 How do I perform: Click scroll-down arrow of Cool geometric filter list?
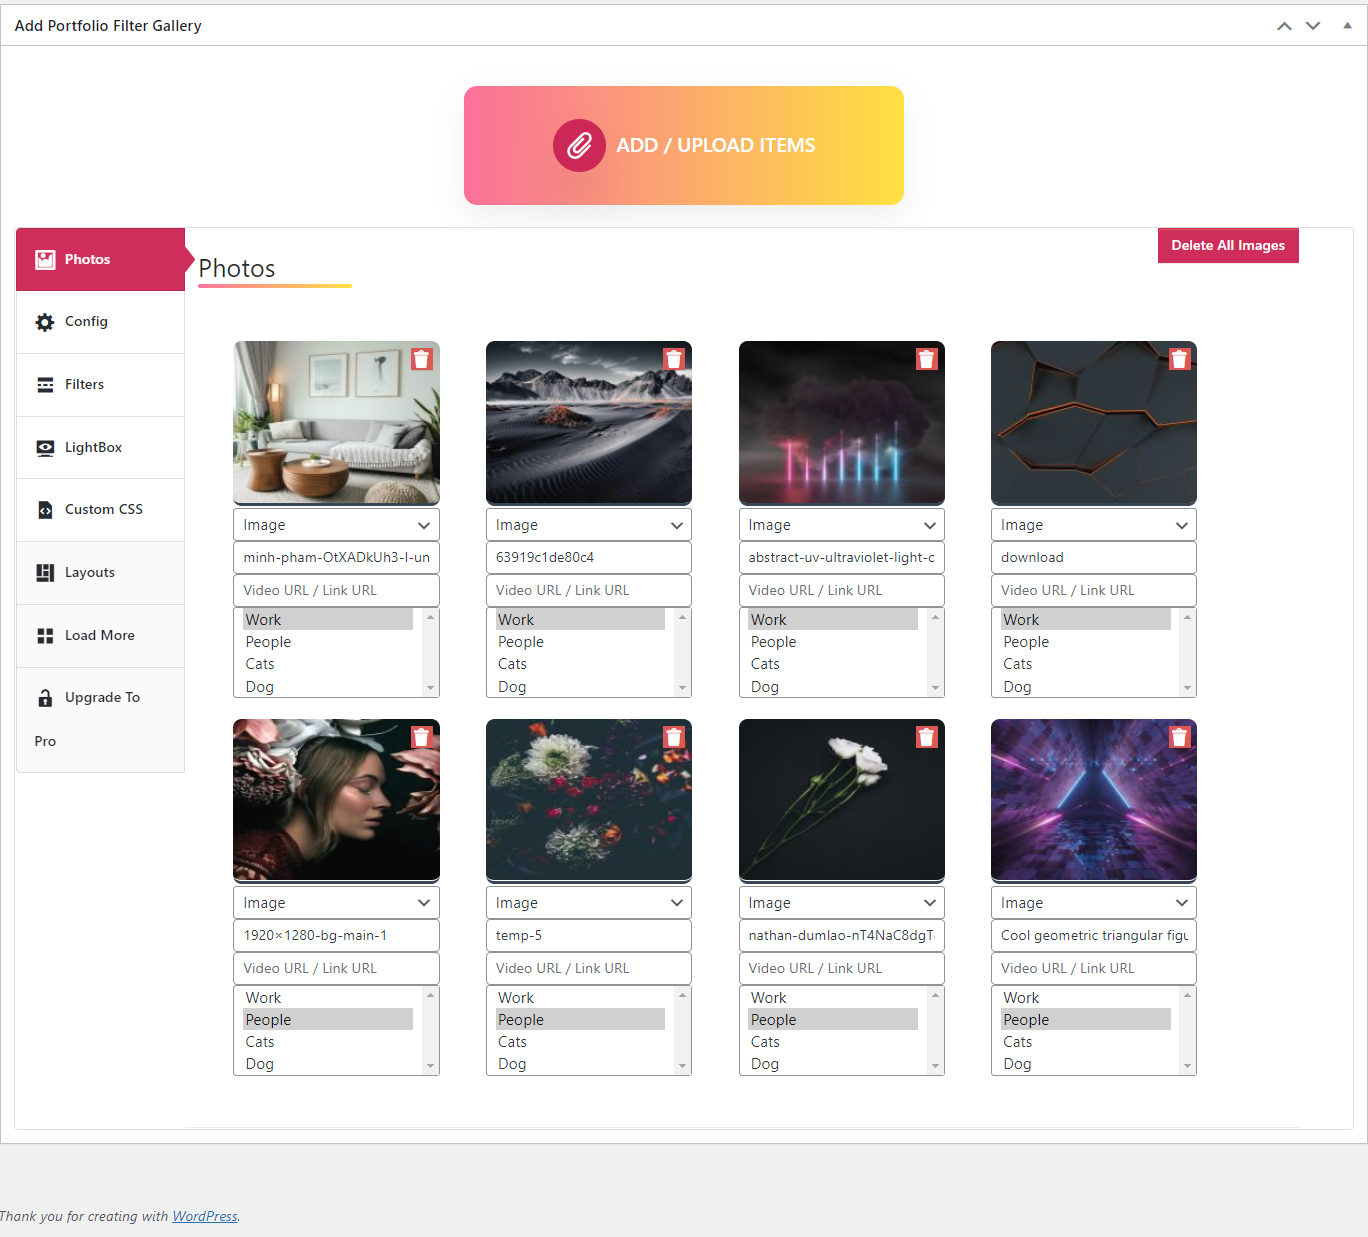[x=1188, y=1066]
